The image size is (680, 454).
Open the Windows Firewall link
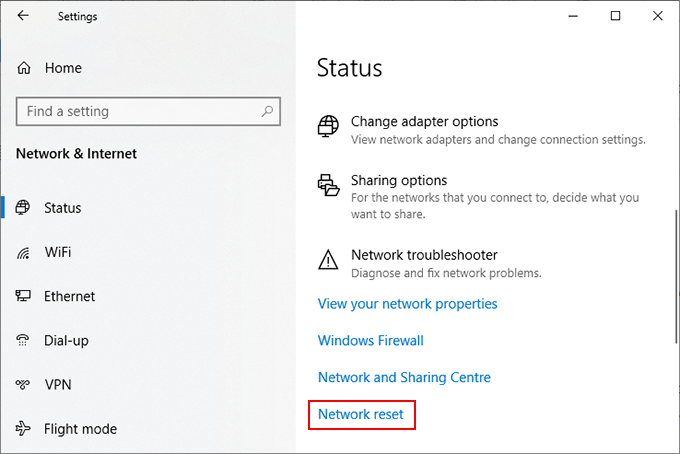[370, 340]
